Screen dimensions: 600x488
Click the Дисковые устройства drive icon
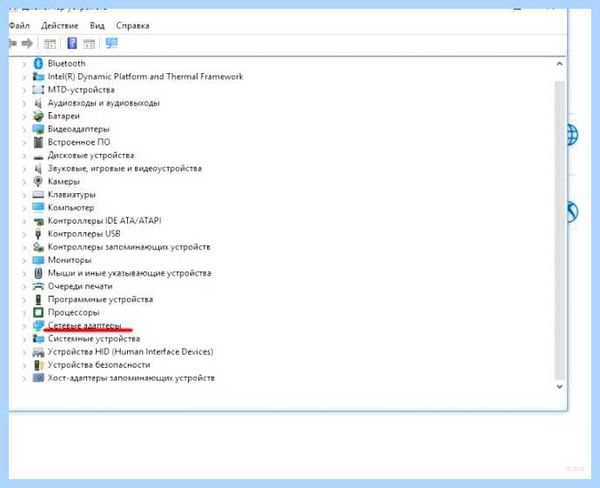tap(38, 156)
